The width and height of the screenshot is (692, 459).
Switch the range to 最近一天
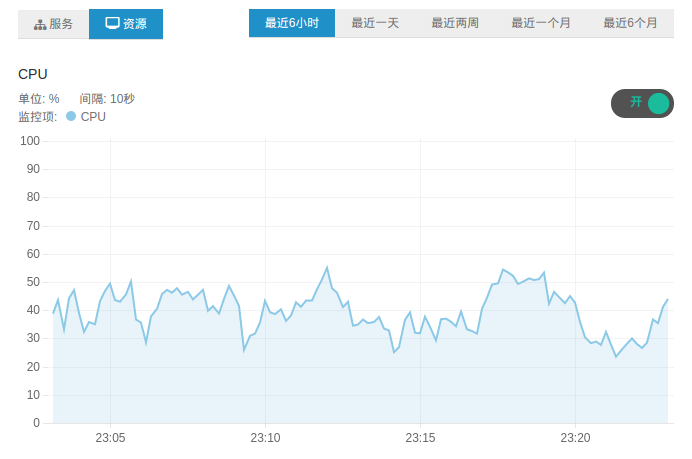pos(375,23)
